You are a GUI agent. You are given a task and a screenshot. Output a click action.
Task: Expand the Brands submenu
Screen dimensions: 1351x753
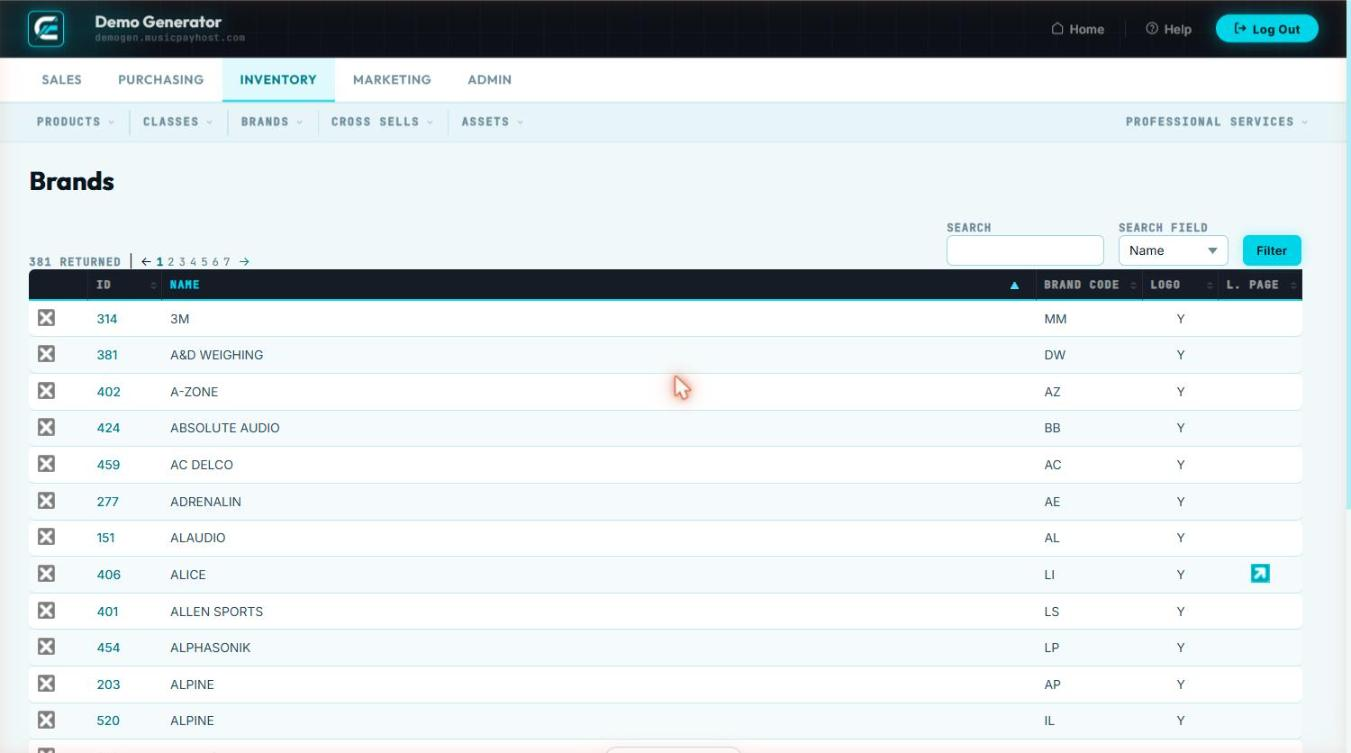pyautogui.click(x=272, y=122)
